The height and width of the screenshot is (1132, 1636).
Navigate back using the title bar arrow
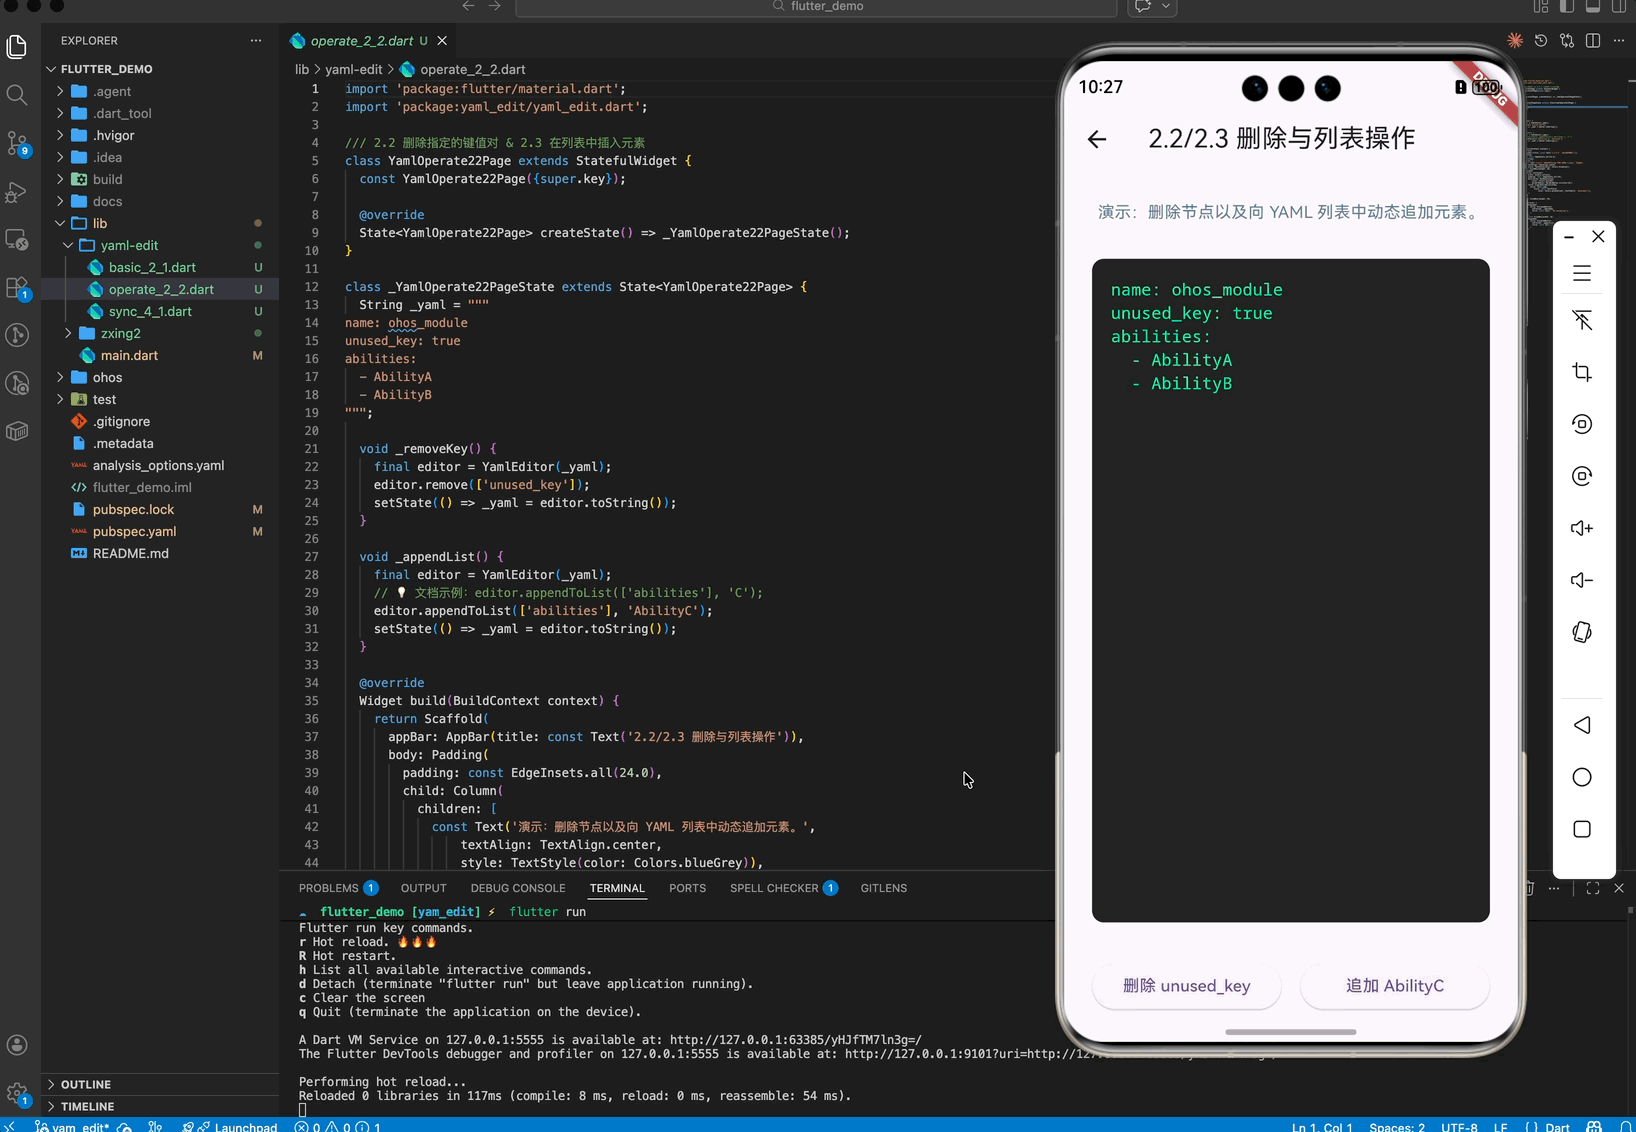[x=468, y=6]
